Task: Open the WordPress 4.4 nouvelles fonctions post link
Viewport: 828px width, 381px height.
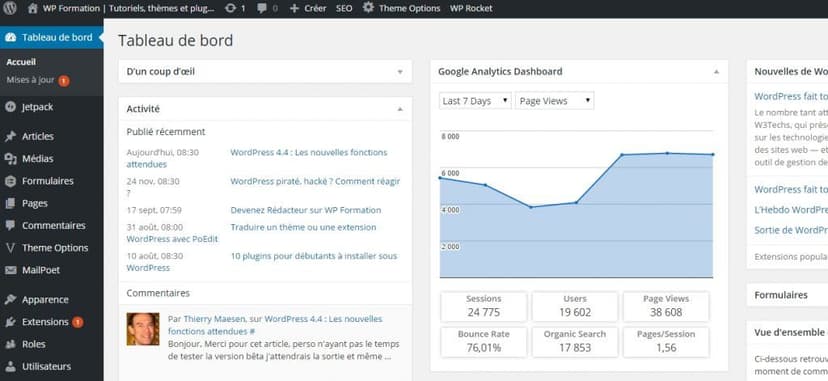Action: pos(308,153)
